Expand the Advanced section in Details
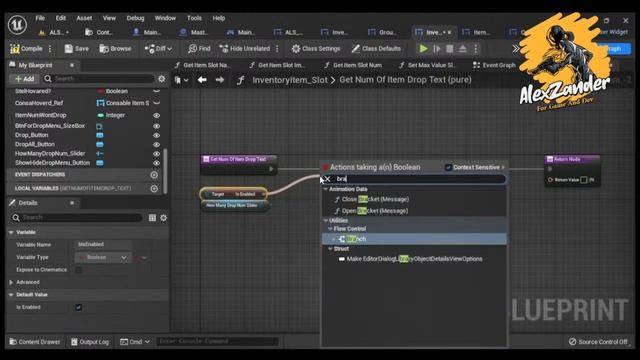The image size is (640, 360). coord(11,282)
